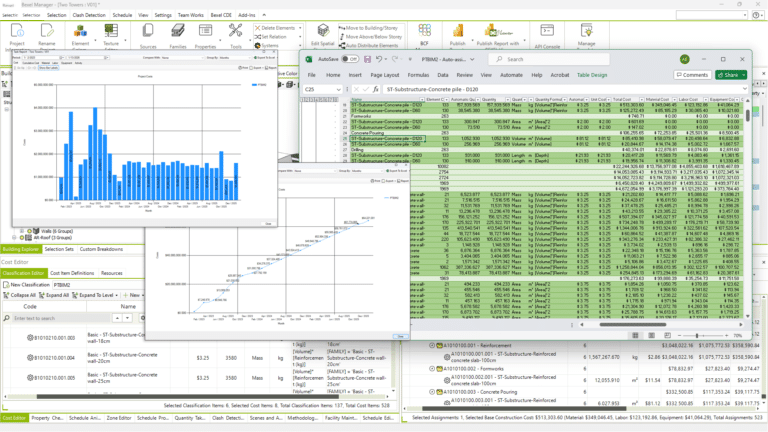Image resolution: width=768 pixels, height=432 pixels.
Task: Click the Excel Search box
Action: click(x=549, y=59)
